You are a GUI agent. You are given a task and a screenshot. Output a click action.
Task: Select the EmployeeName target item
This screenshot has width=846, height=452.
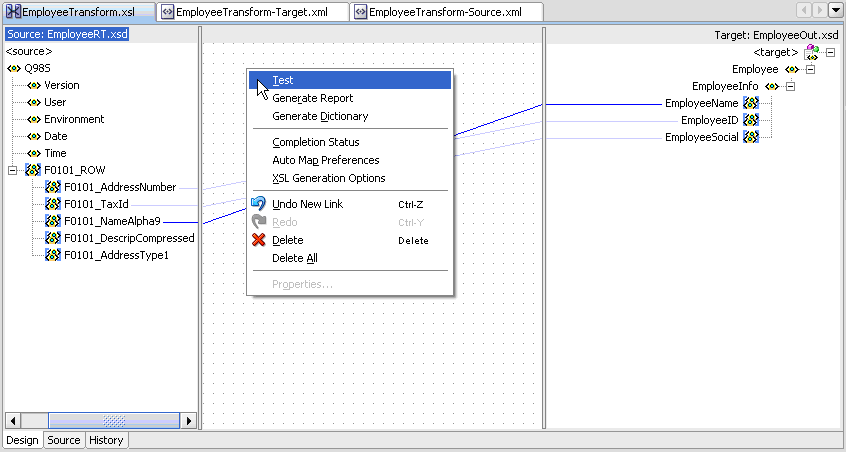[701, 103]
